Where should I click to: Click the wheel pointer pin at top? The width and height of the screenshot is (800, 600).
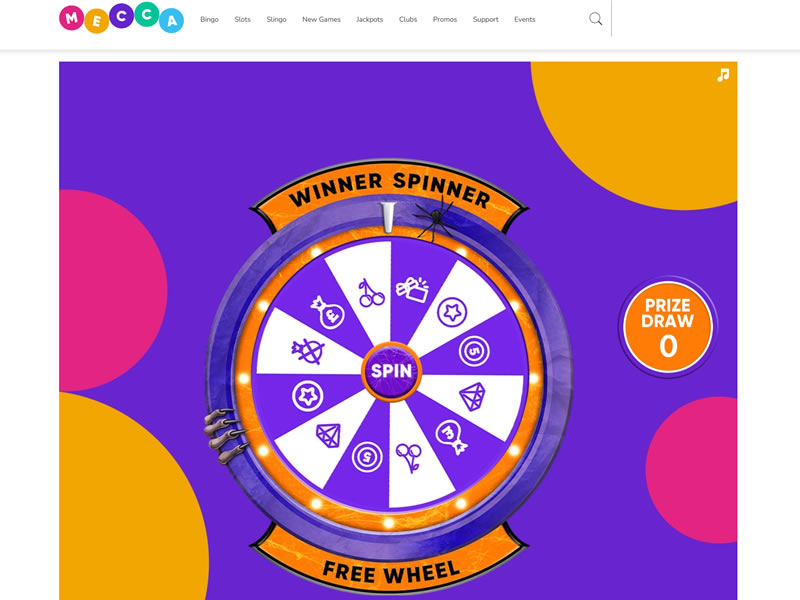coord(388,217)
